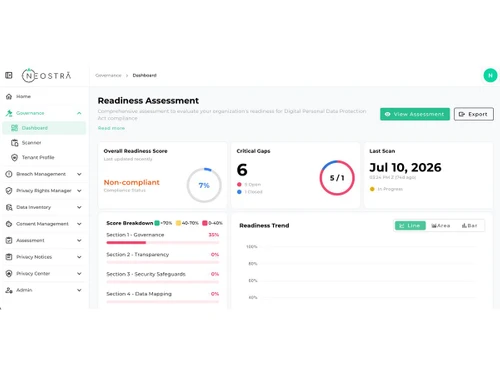
Task: Click the Consent Management icon
Action: click(x=9, y=224)
